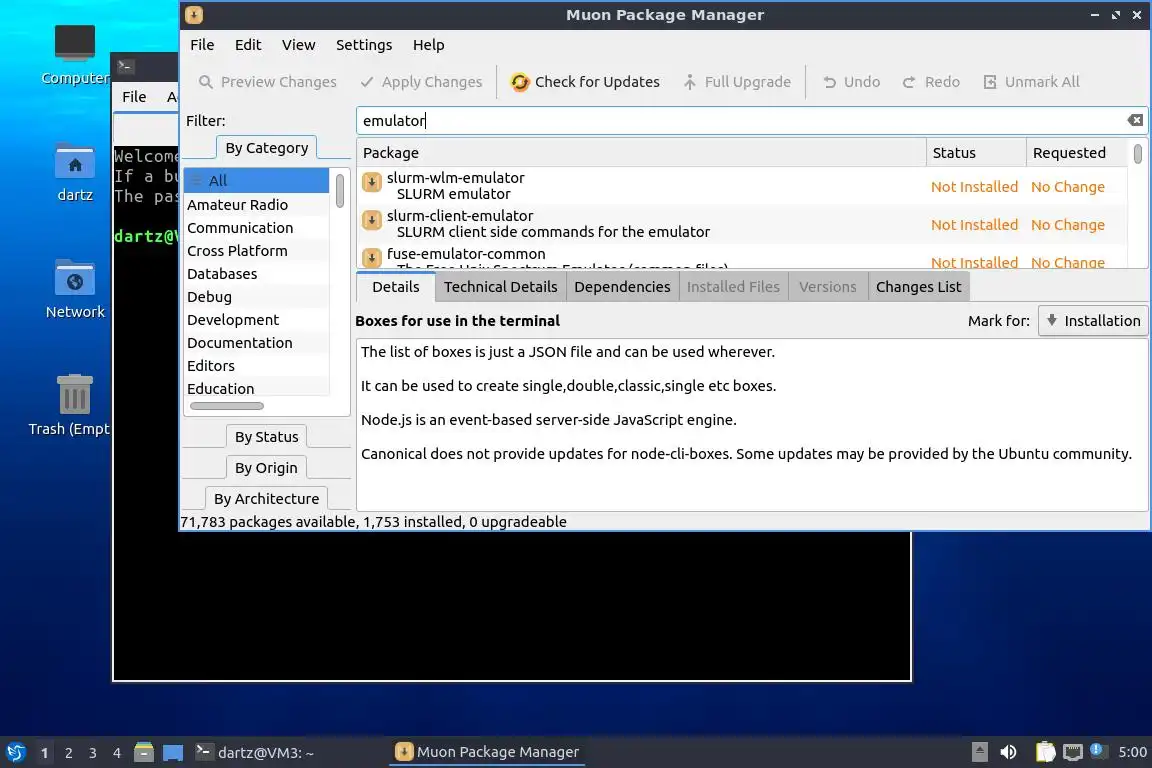Click Redo in the toolbar
This screenshot has width=1152, height=768.
[x=931, y=82]
